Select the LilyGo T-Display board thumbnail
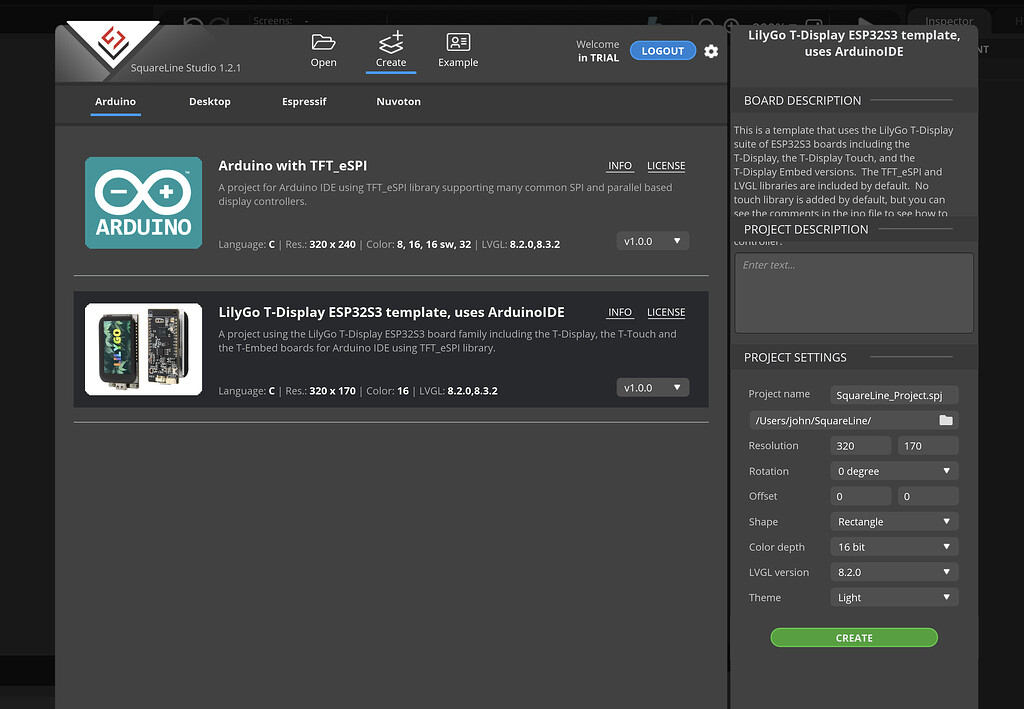Image resolution: width=1024 pixels, height=709 pixels. coord(143,349)
